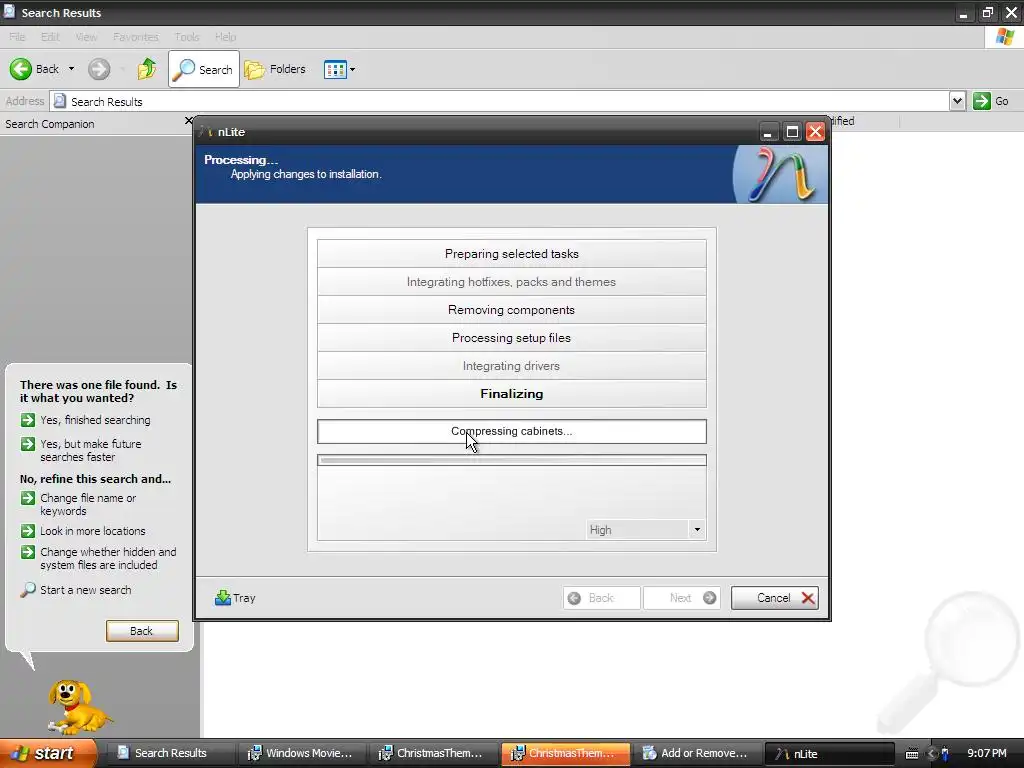Open the Help menu in Explorer
The image size is (1024, 768).
point(225,37)
